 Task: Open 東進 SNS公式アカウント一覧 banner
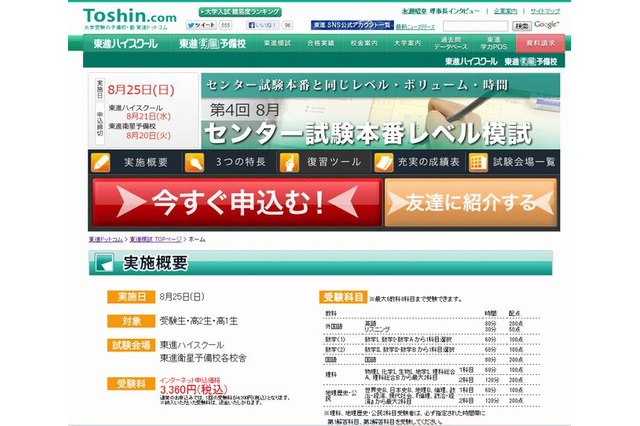[352, 25]
